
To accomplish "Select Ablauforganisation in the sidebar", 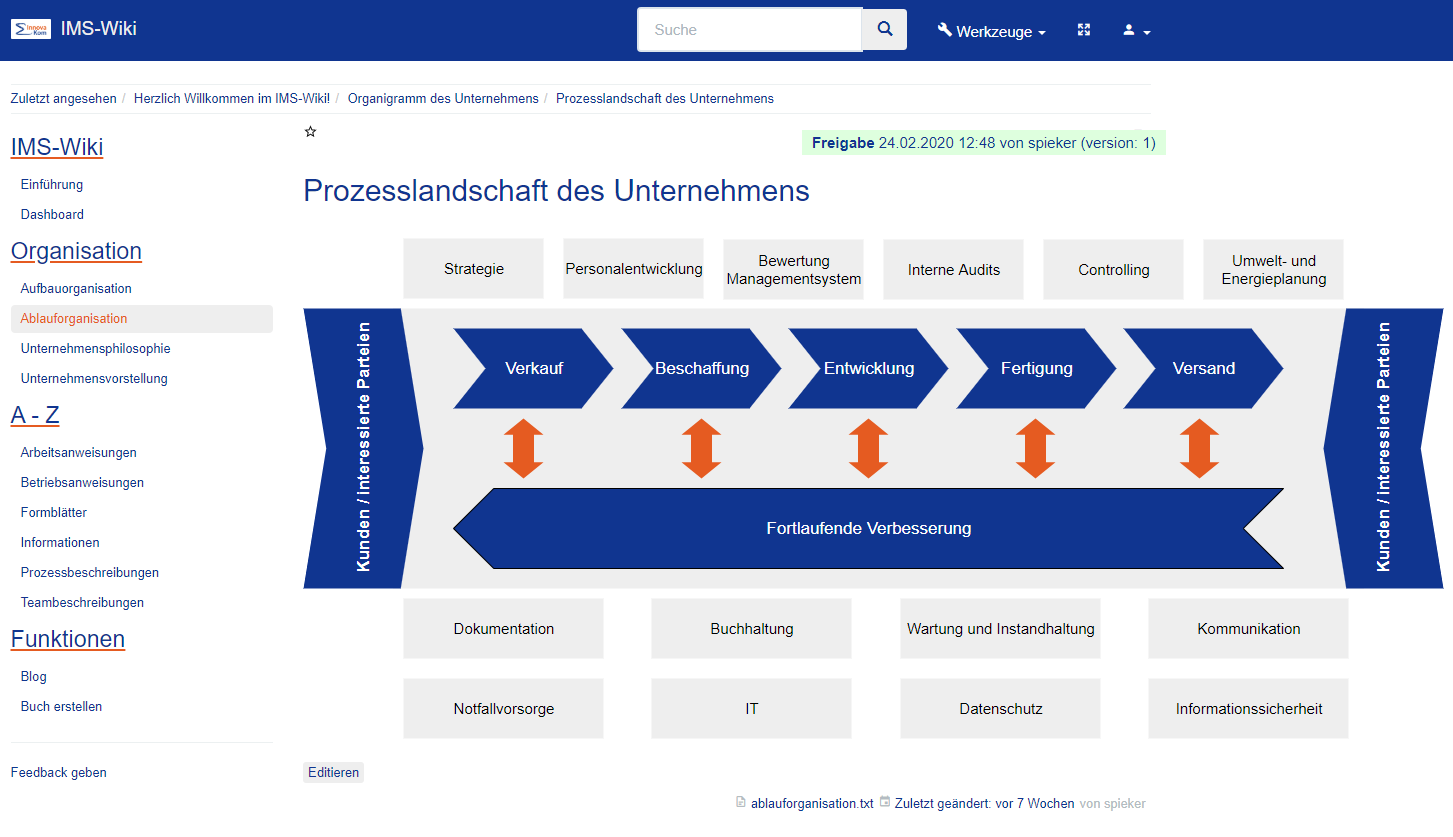I will pos(75,318).
